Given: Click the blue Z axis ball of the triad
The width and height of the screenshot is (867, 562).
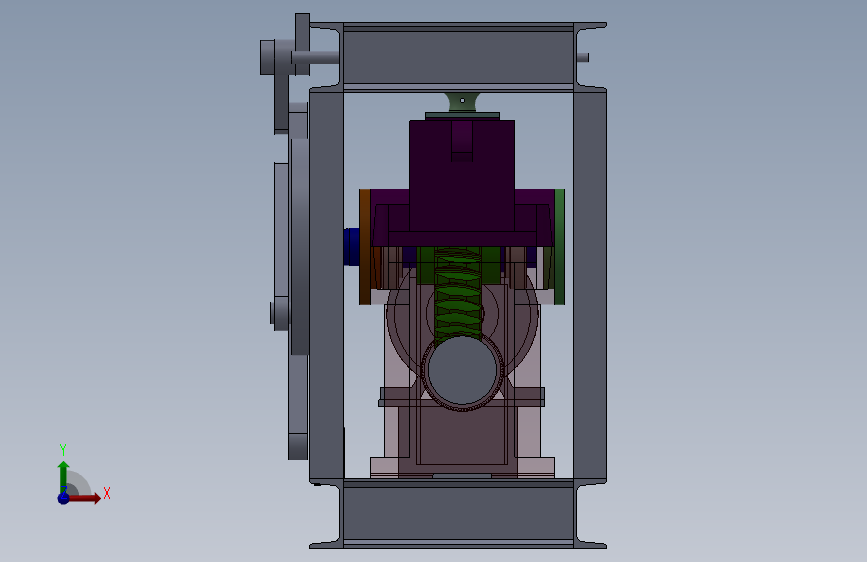Looking at the screenshot, I should [64, 498].
